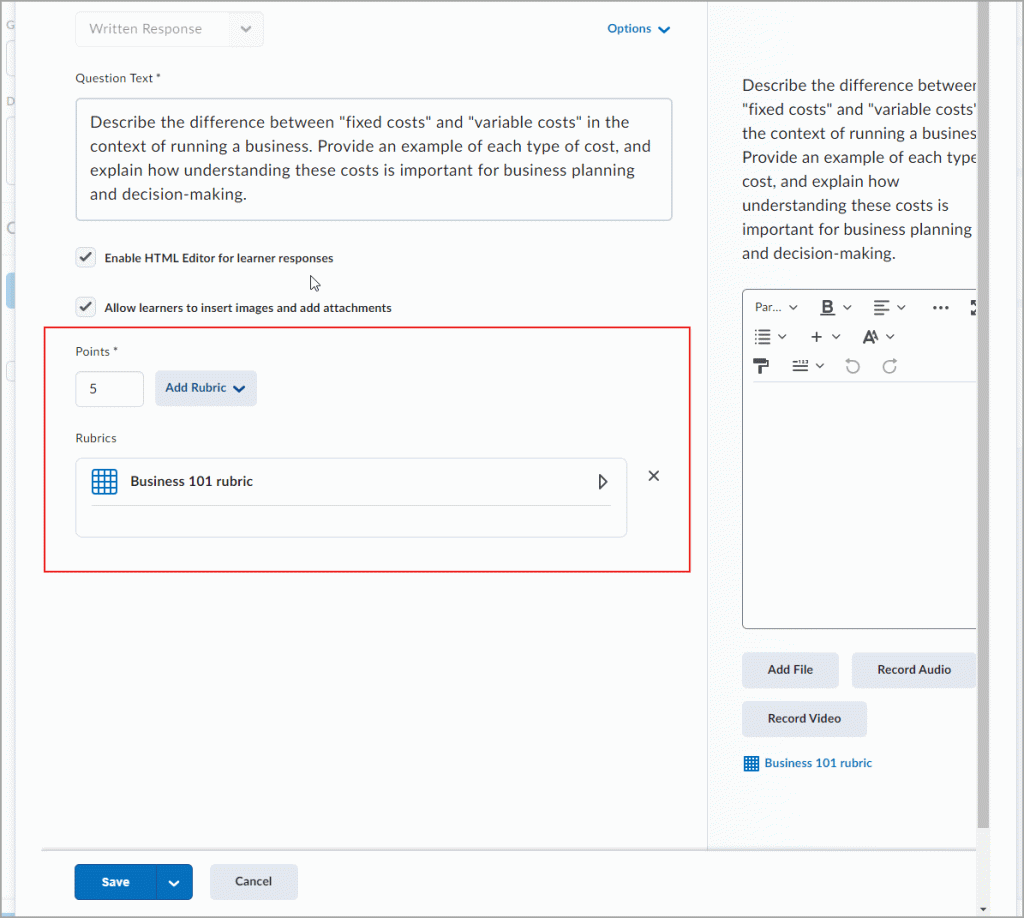Click the font size icon
Image resolution: width=1024 pixels, height=918 pixels.
(x=871, y=337)
